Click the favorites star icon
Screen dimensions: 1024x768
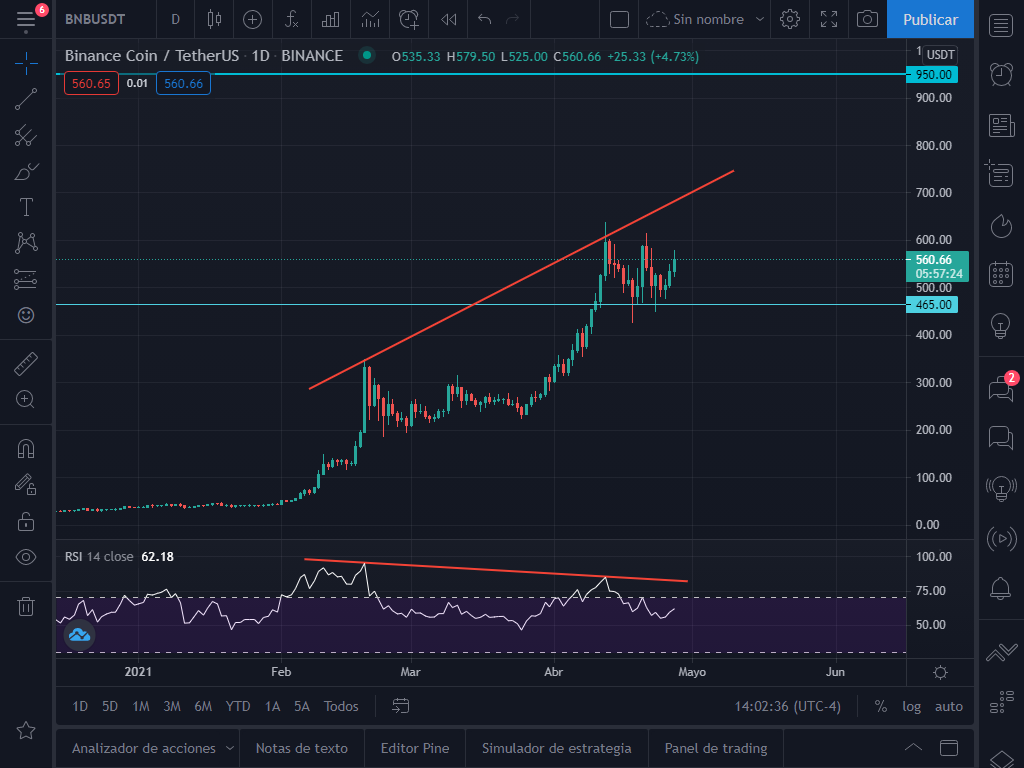(25, 730)
